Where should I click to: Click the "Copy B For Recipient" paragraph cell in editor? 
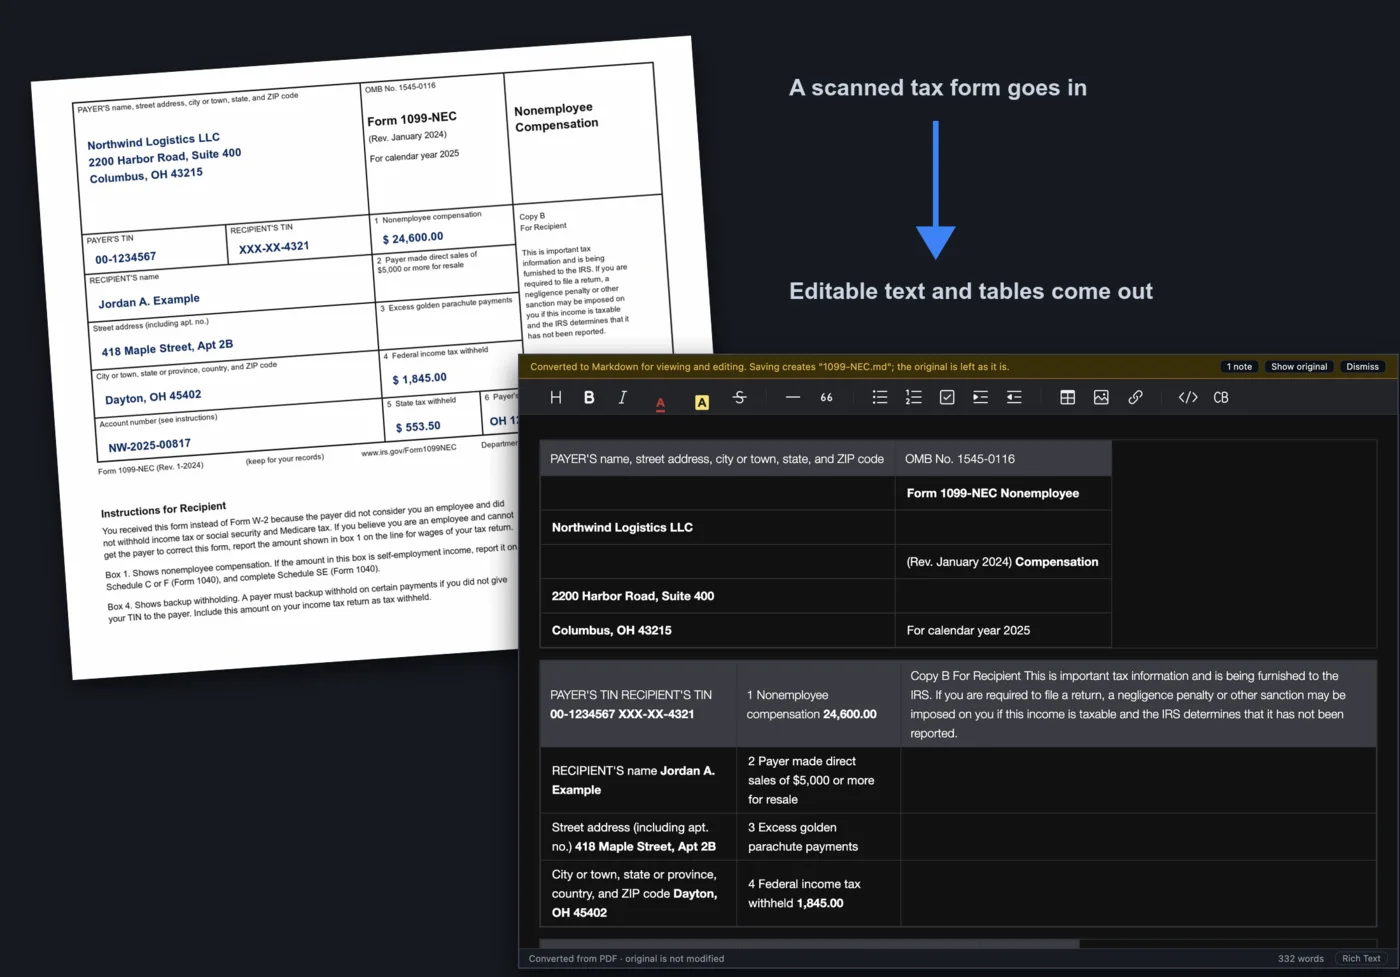pyautogui.click(x=1139, y=704)
